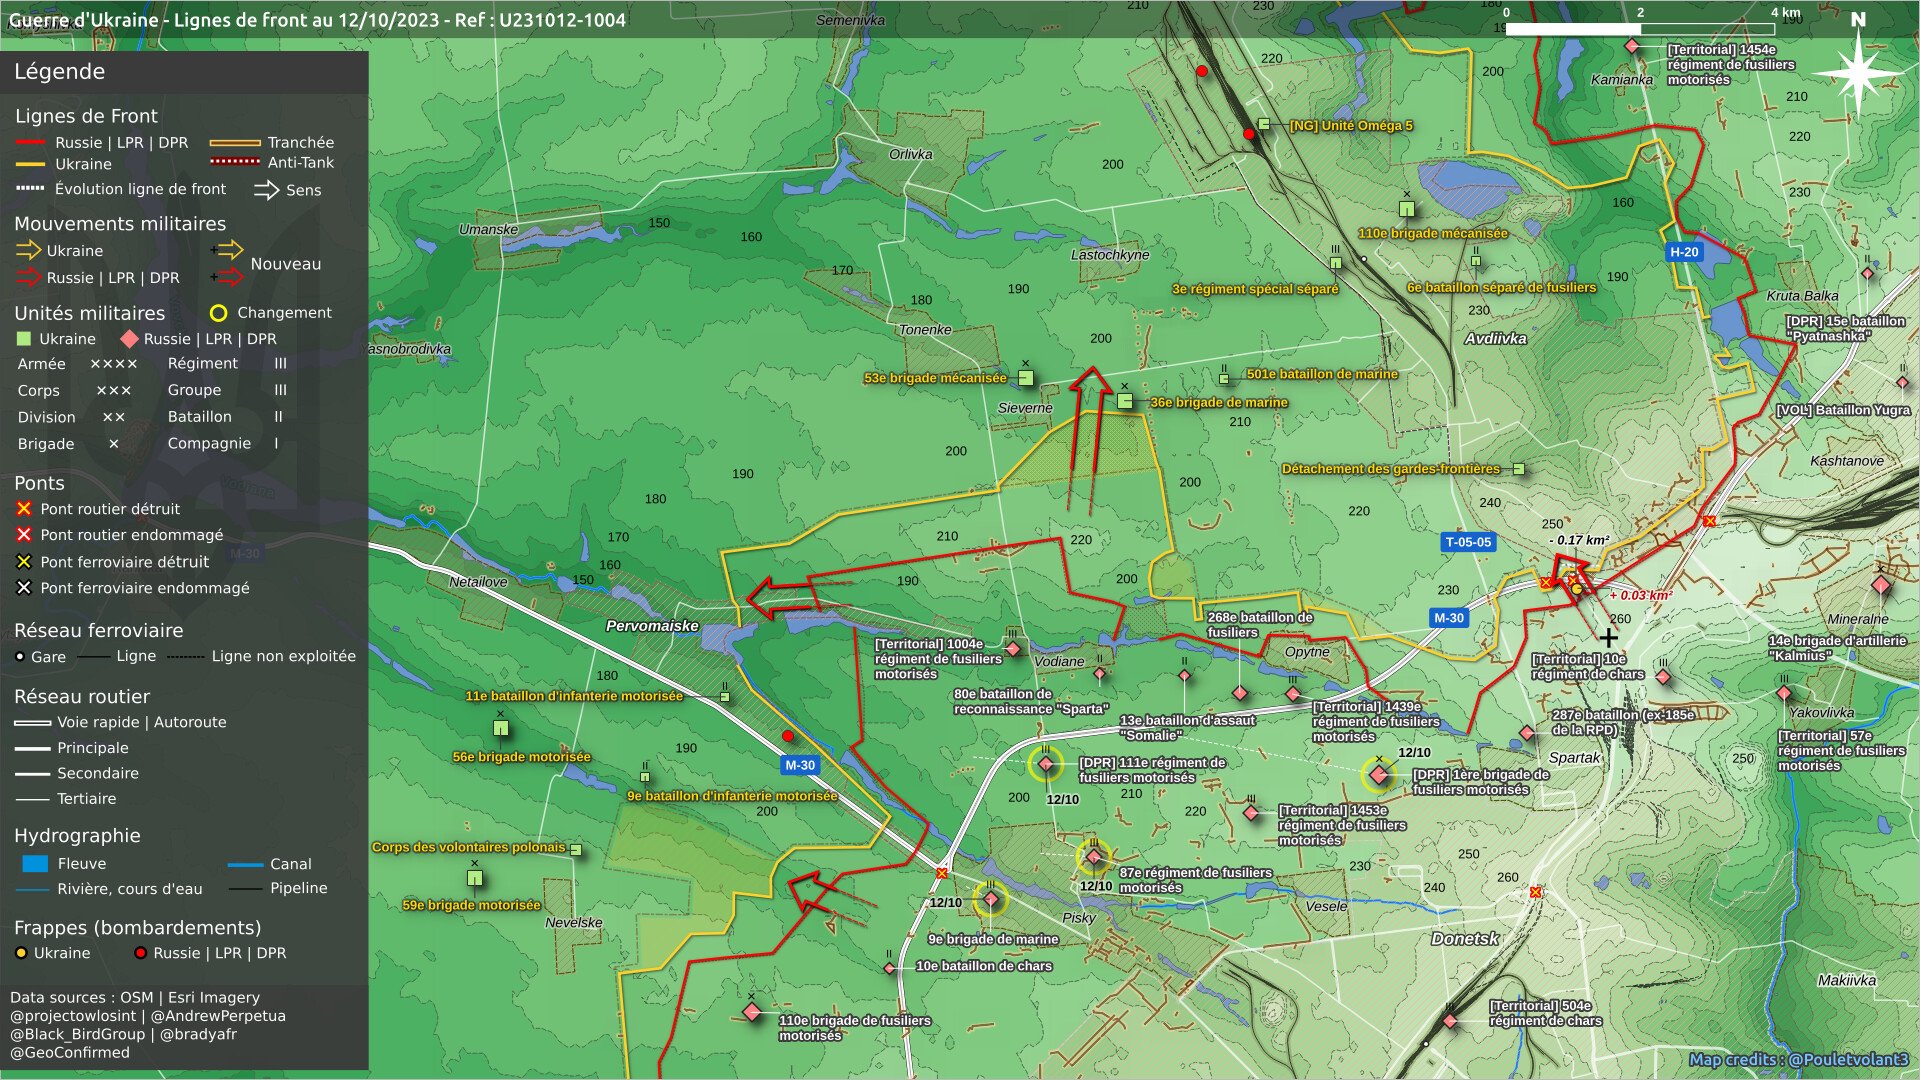The image size is (1920, 1080).
Task: Click the Territorial 1004e régiment diamond marker
Action: coord(1012,649)
